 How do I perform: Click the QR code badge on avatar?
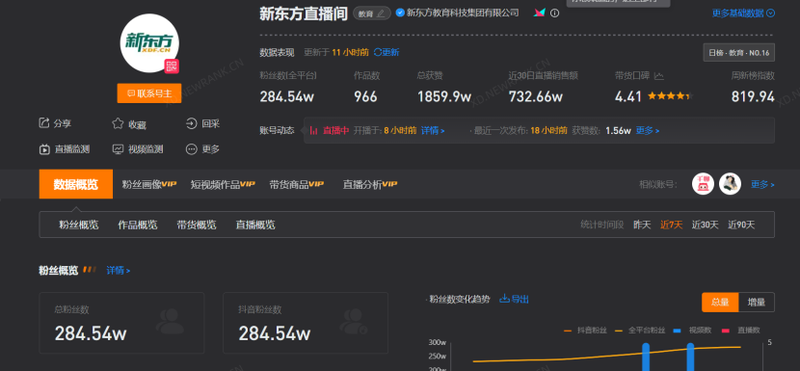pyautogui.click(x=171, y=66)
